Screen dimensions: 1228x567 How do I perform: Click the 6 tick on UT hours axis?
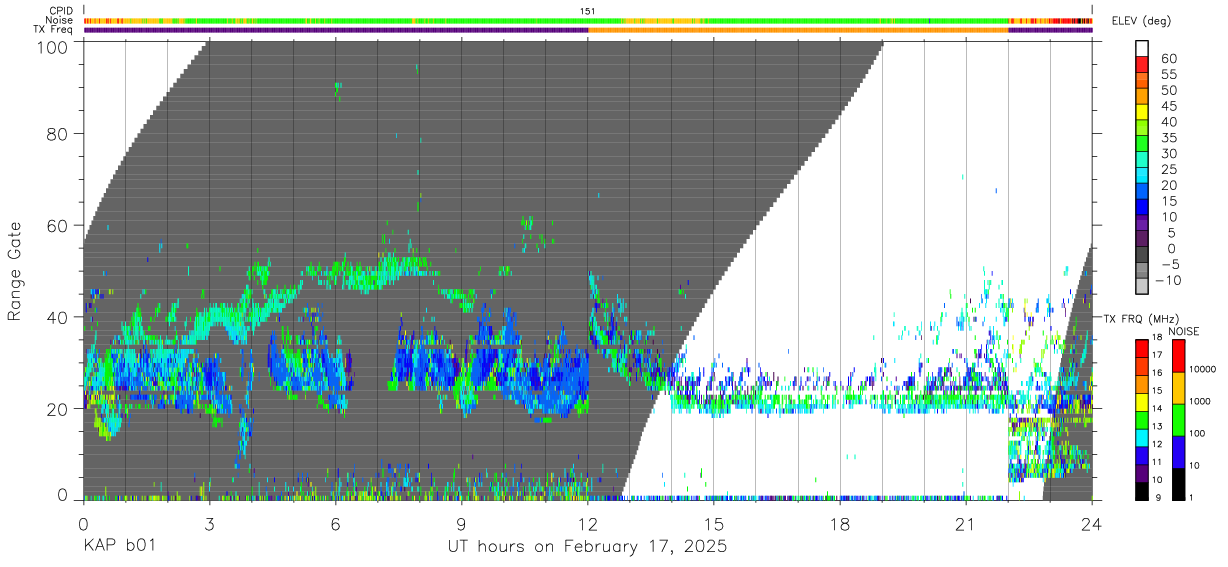pyautogui.click(x=335, y=524)
